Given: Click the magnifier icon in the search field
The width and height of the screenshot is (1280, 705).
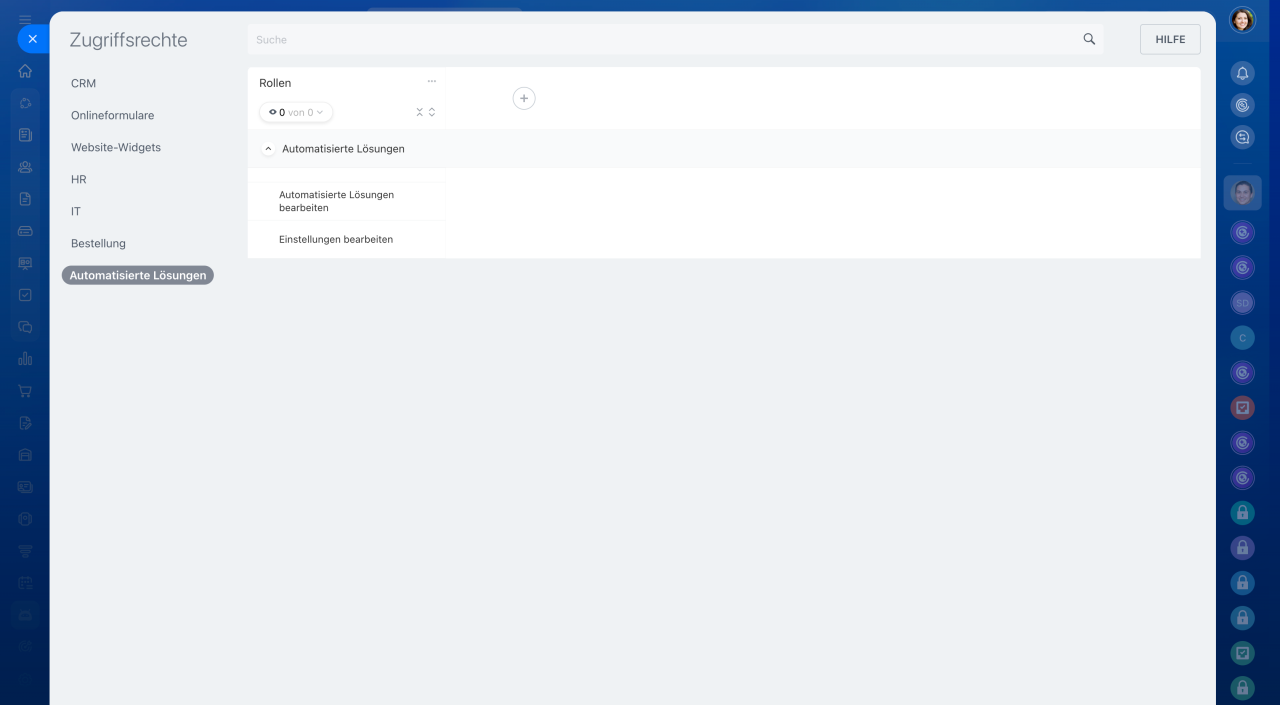Looking at the screenshot, I should point(1089,39).
